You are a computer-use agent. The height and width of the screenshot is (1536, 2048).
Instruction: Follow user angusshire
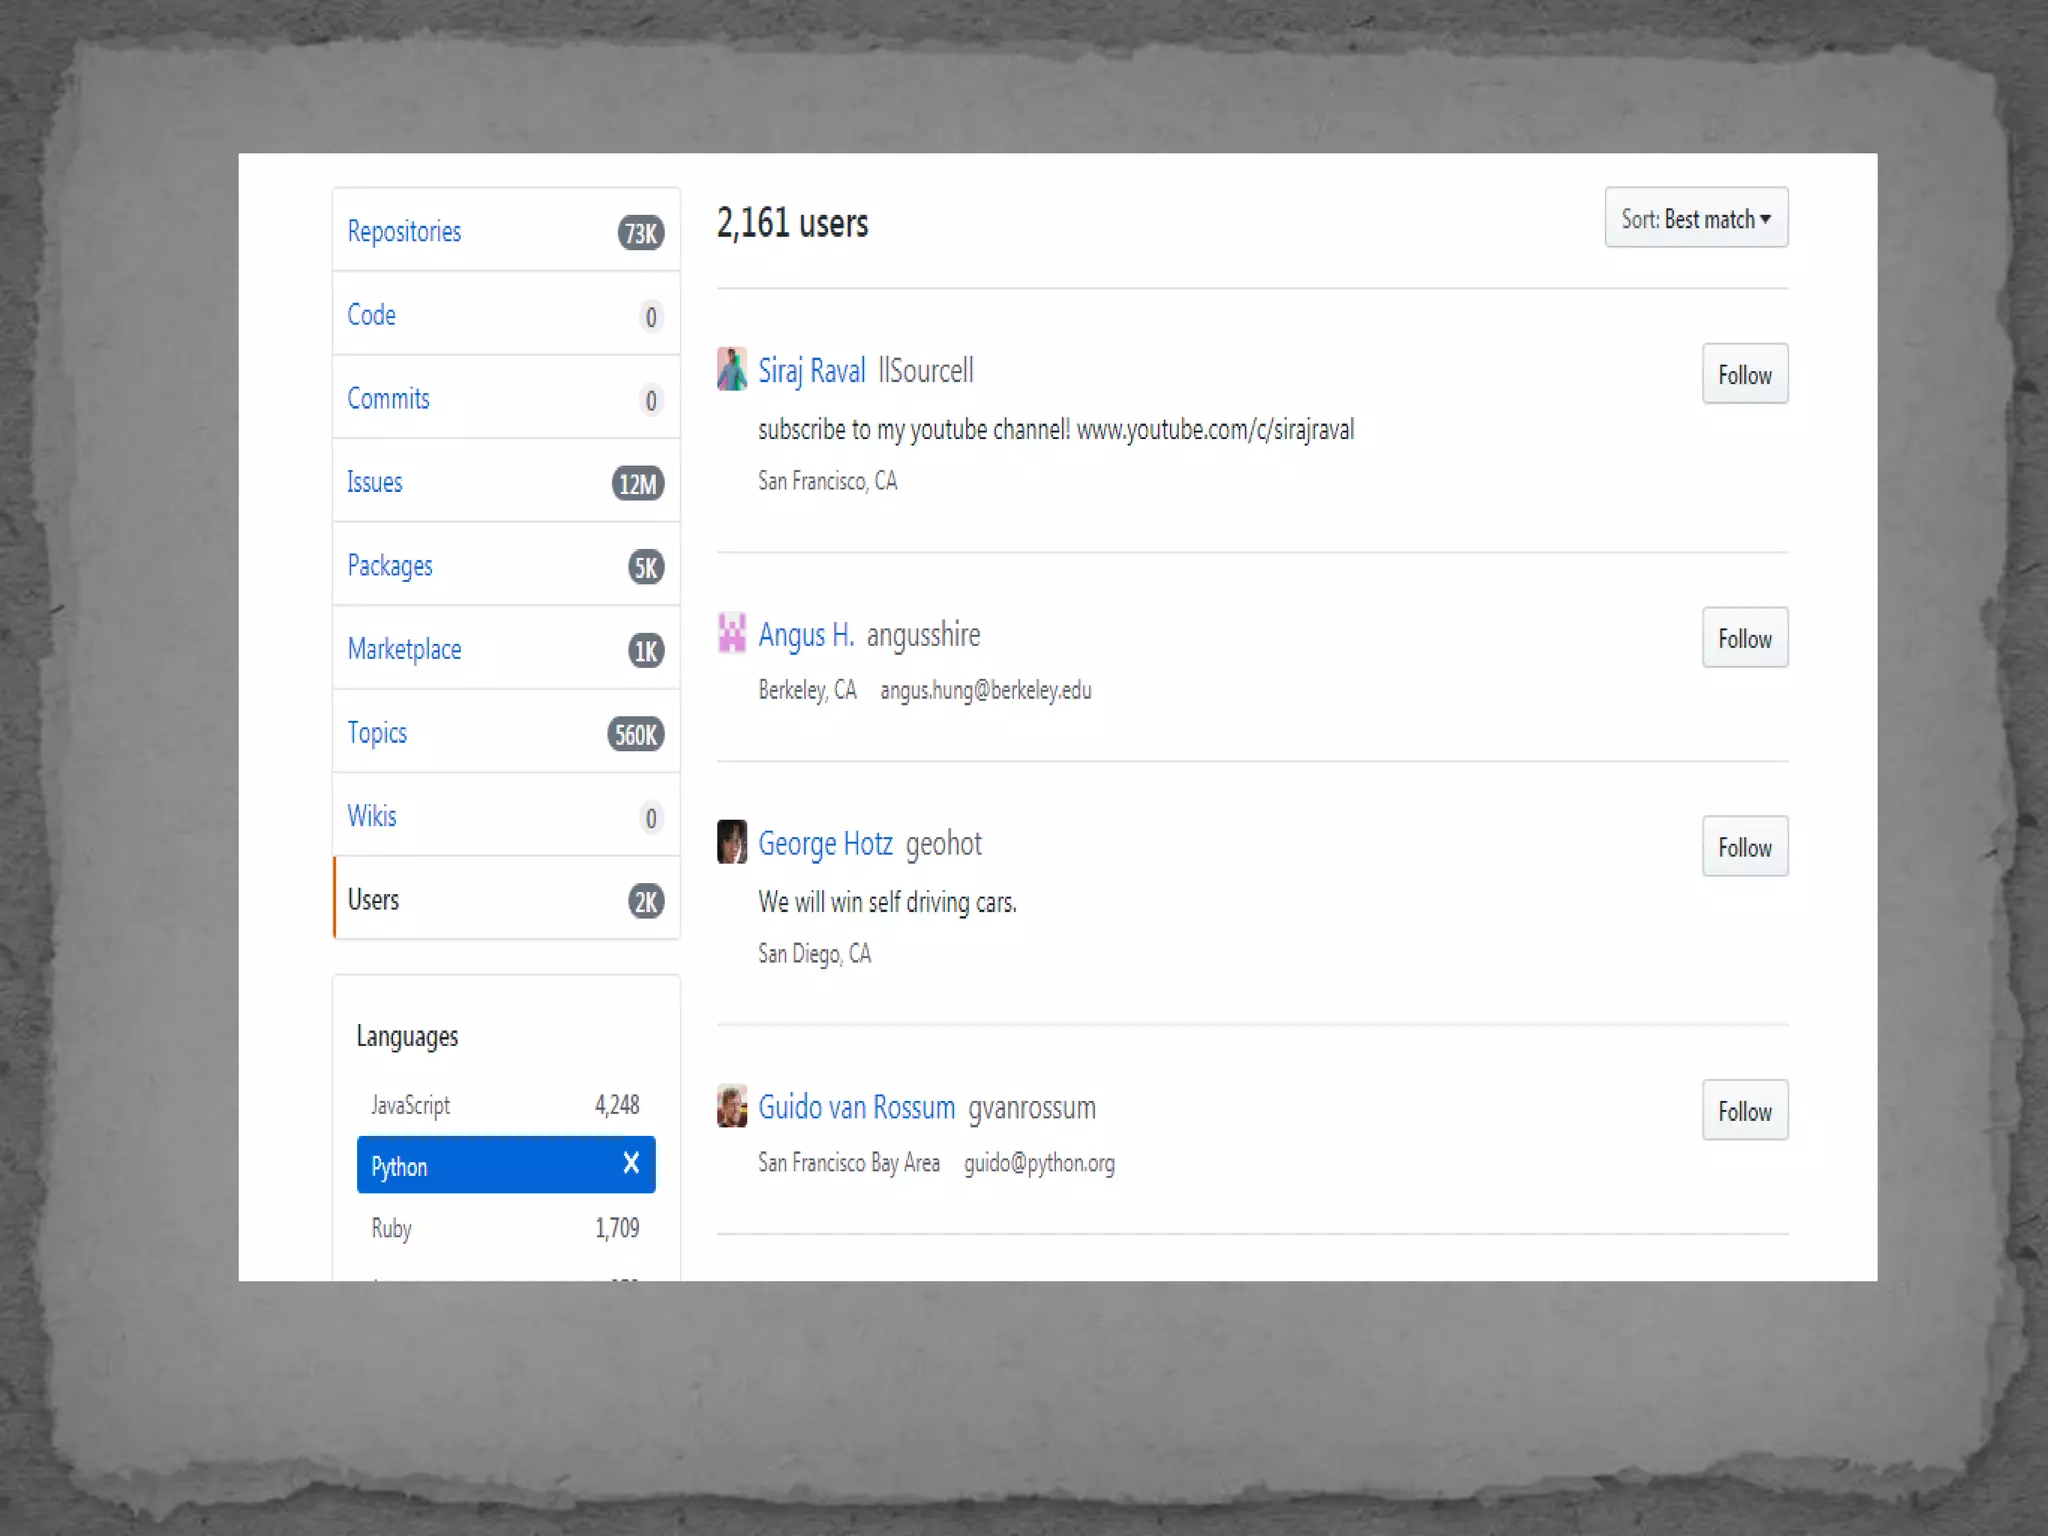point(1744,638)
